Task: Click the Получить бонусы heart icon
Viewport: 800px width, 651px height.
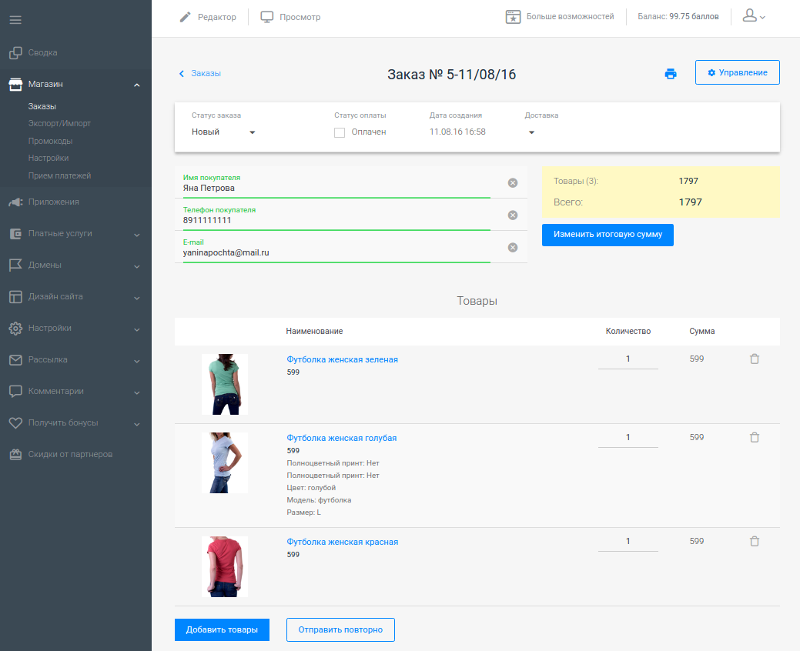Action: (15, 423)
